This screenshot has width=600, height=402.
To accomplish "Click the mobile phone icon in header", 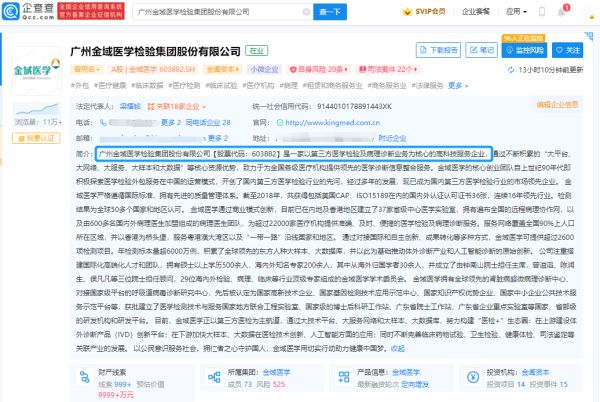I will pos(542,11).
